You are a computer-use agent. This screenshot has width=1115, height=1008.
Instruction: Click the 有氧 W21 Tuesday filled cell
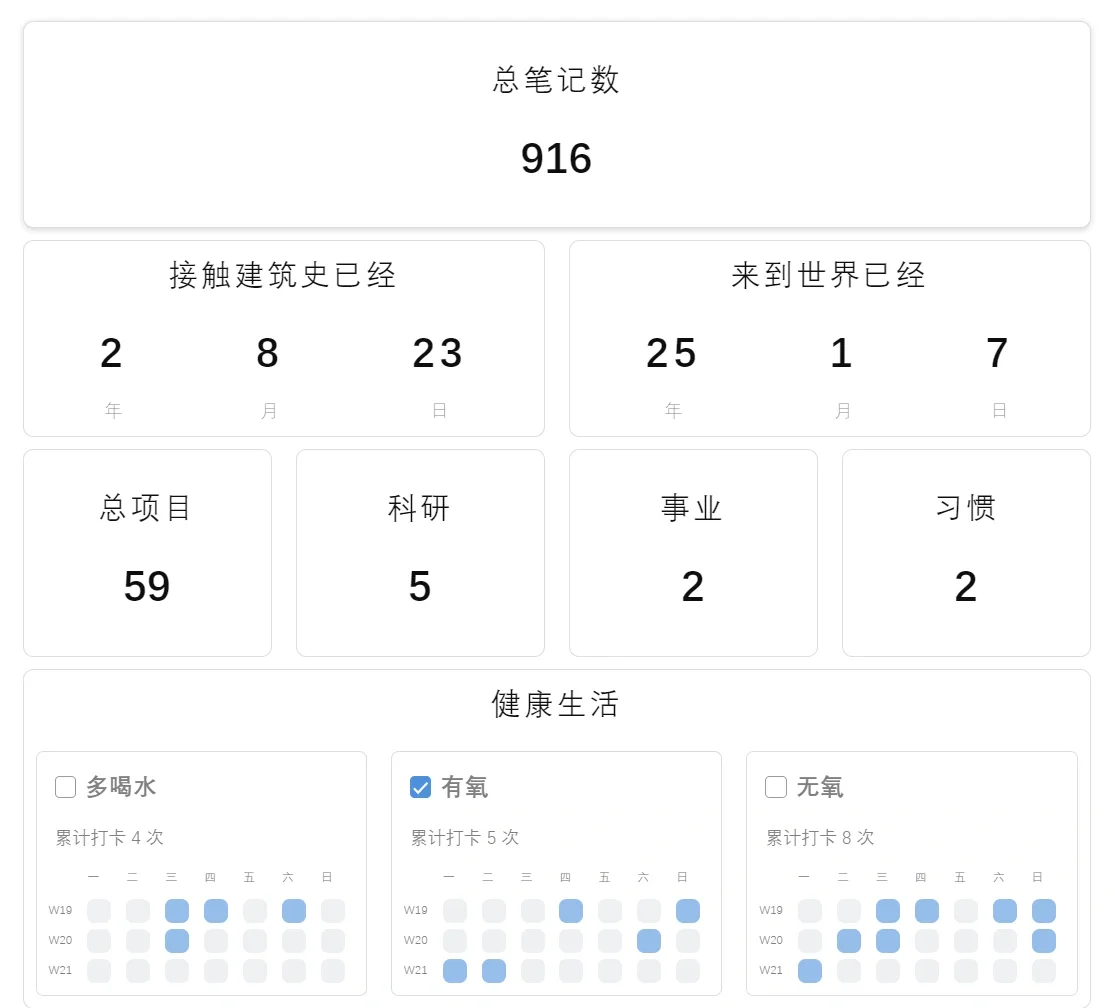(x=494, y=970)
